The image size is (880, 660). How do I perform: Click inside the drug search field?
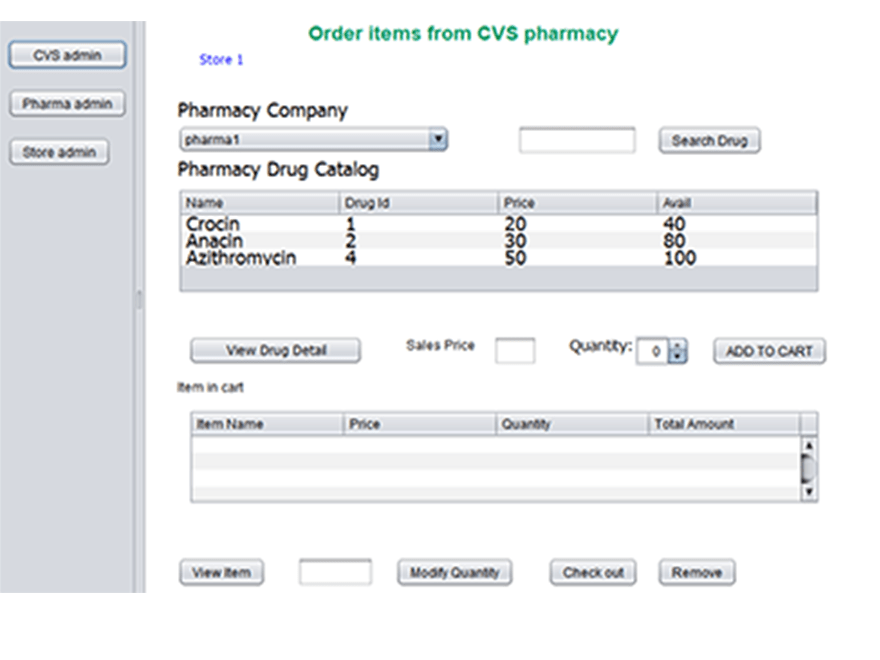(576, 140)
